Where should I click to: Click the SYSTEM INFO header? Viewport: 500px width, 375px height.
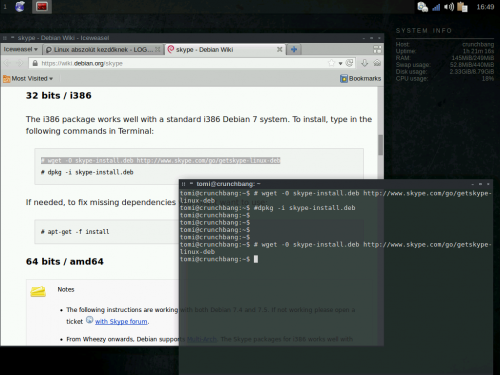(x=424, y=31)
